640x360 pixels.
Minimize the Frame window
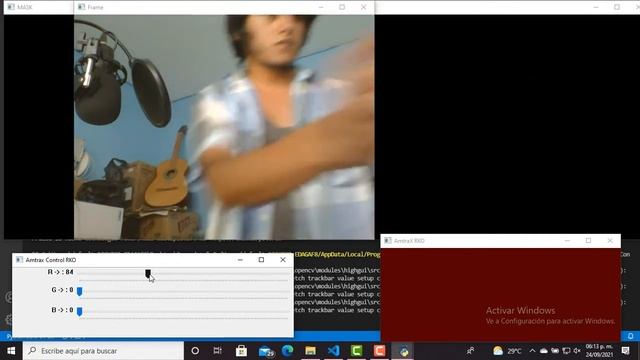pos(321,7)
